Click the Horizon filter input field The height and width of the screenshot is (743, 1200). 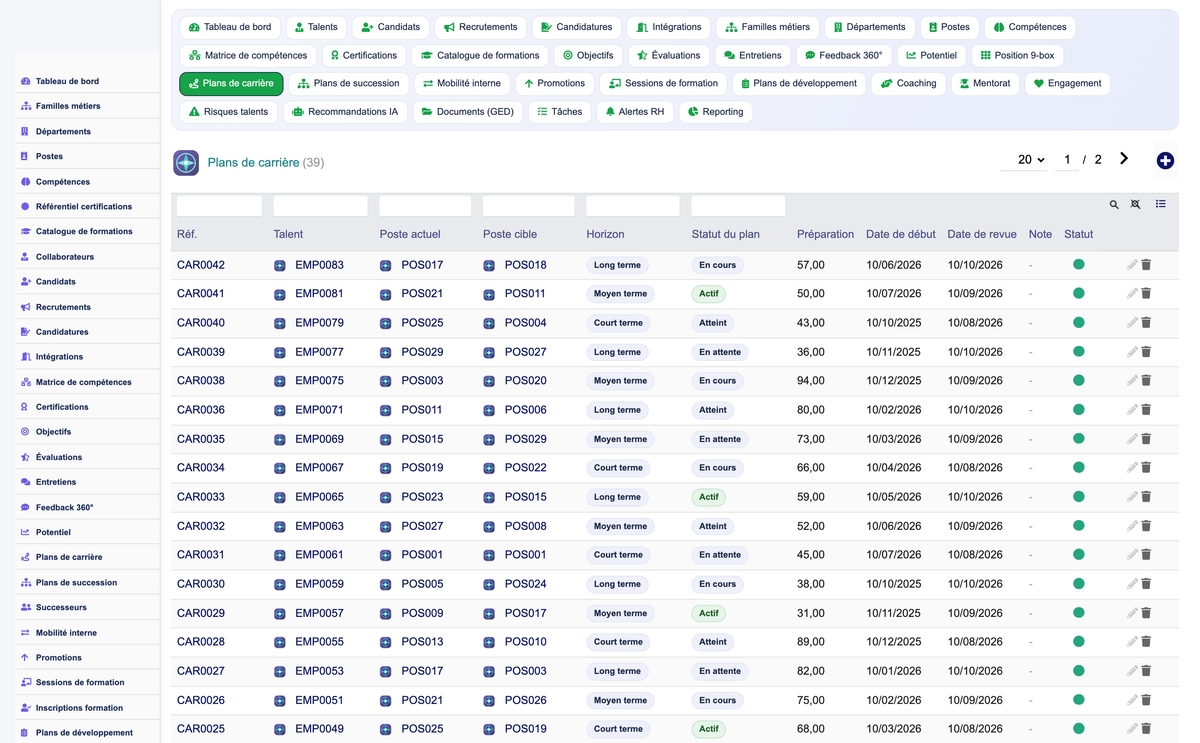(x=633, y=205)
